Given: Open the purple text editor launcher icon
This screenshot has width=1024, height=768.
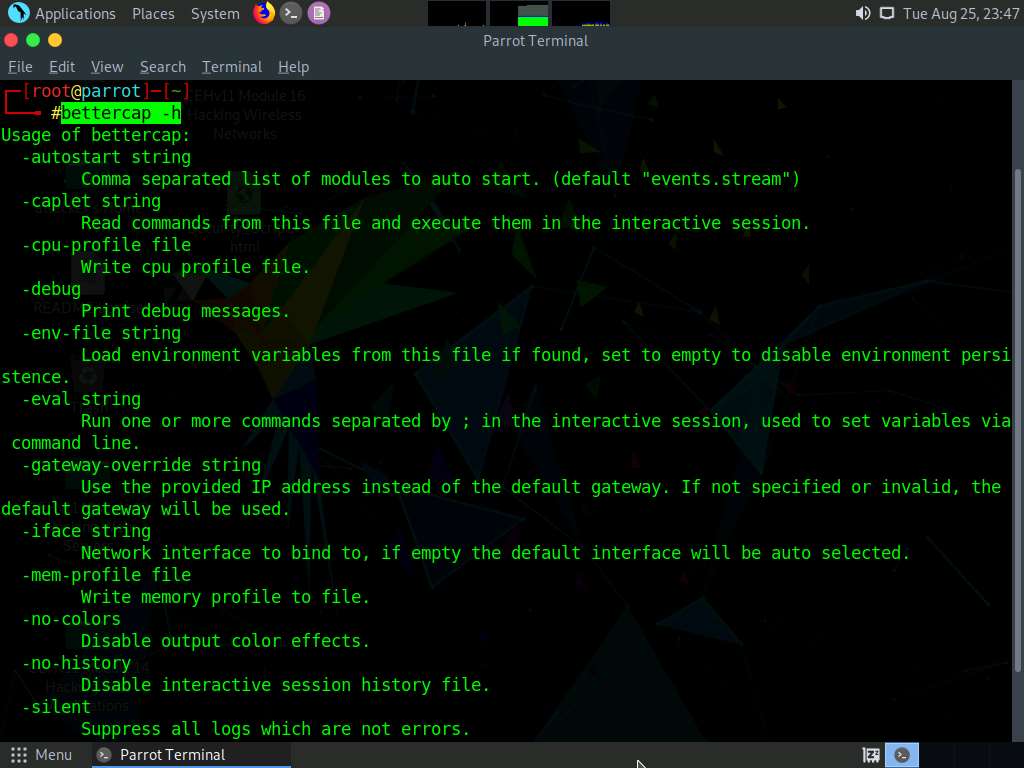Looking at the screenshot, I should tap(319, 13).
